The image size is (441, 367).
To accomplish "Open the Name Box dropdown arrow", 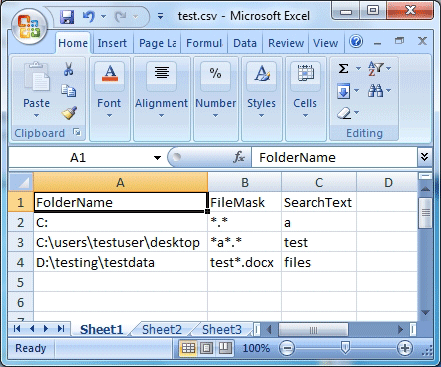I will (x=157, y=158).
